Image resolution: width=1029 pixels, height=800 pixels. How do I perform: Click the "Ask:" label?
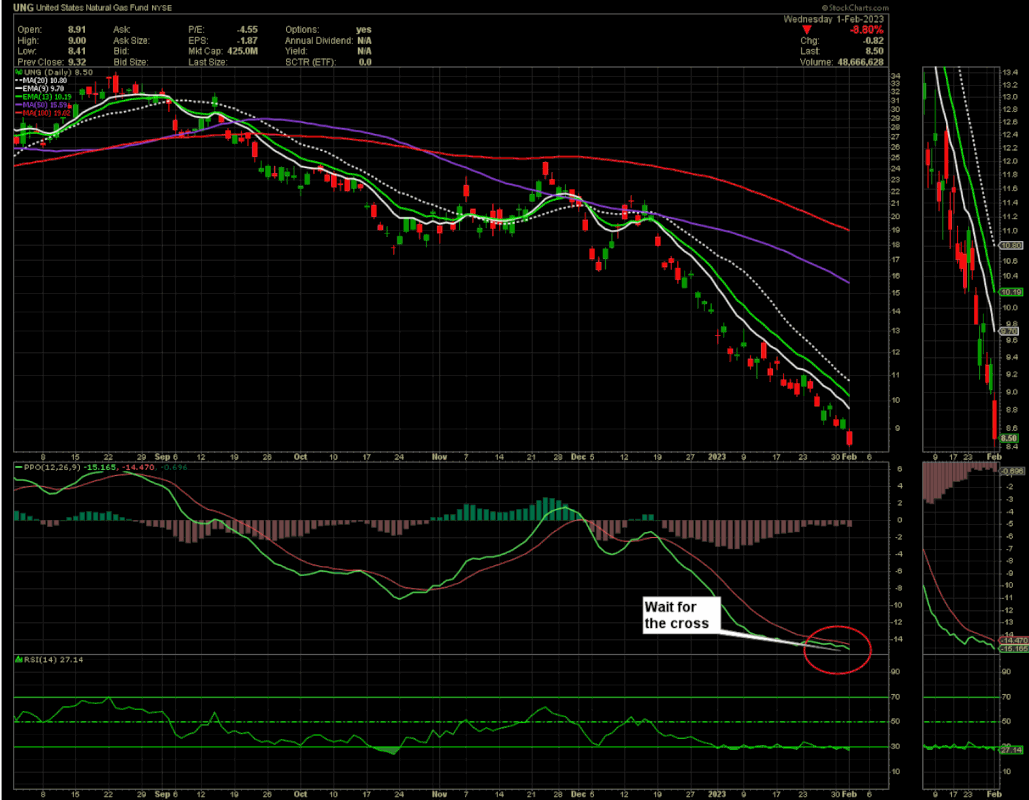pyautogui.click(x=121, y=30)
